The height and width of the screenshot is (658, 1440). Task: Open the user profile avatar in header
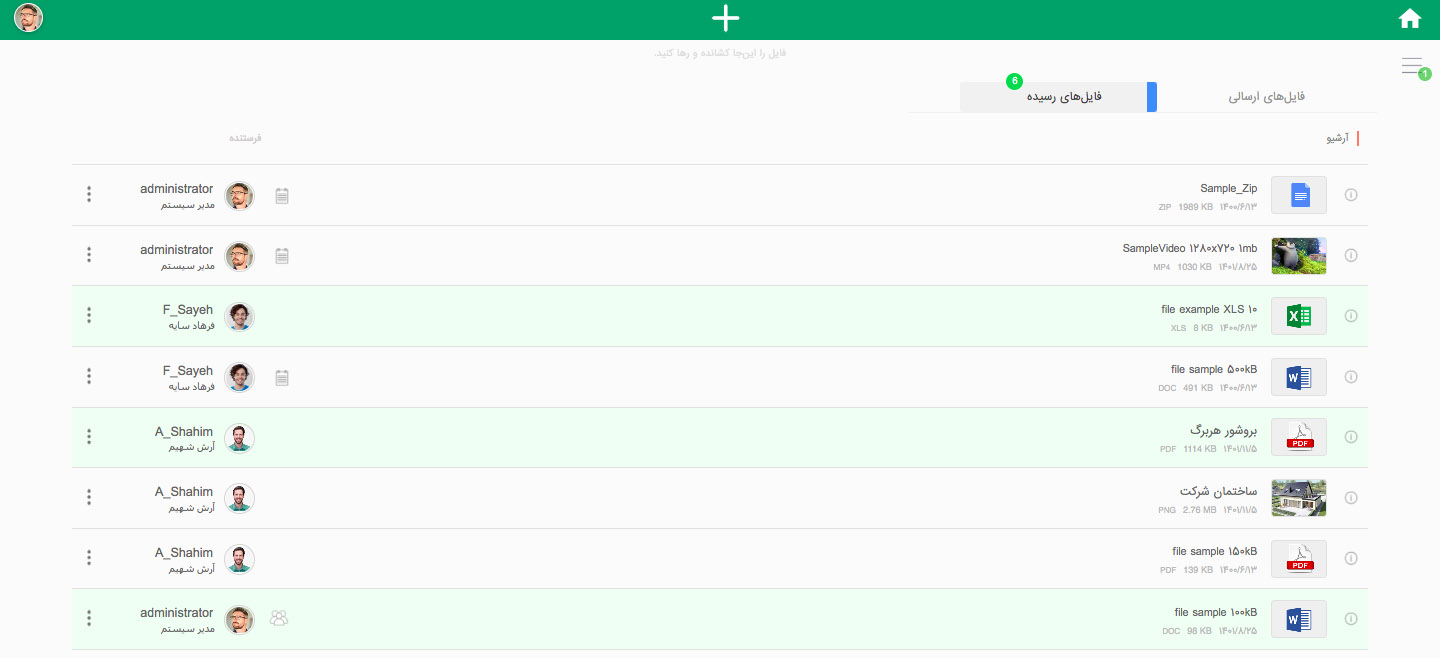pos(29,18)
